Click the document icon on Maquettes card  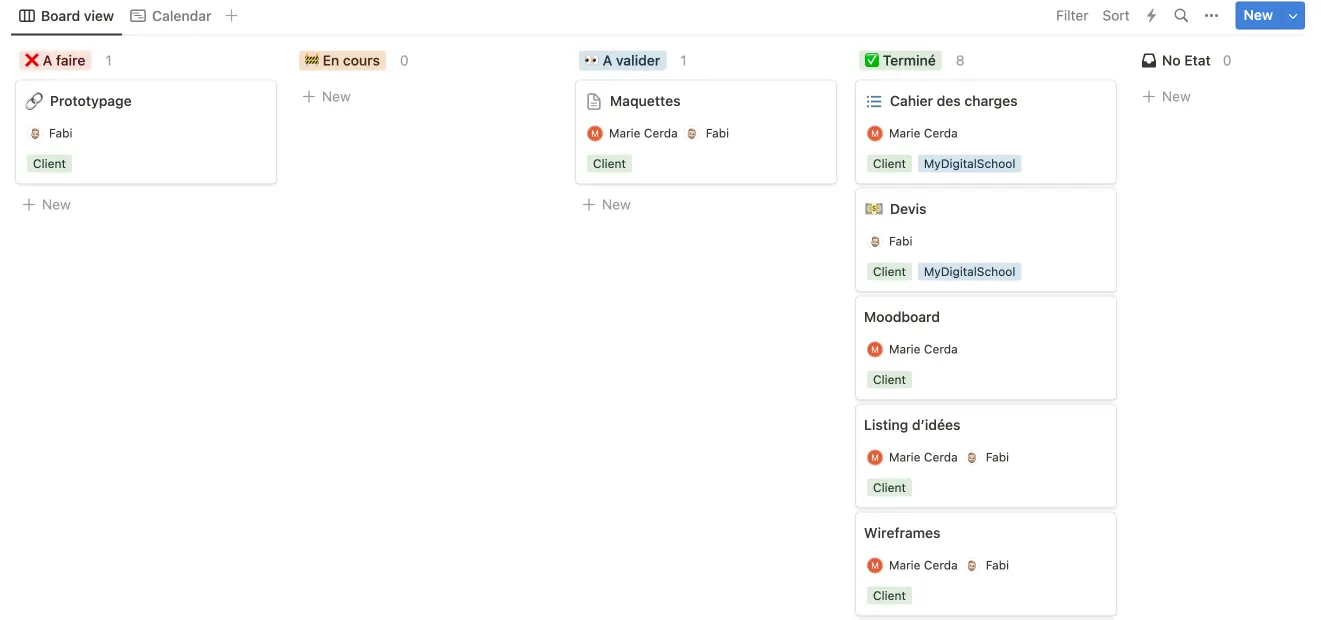click(594, 101)
